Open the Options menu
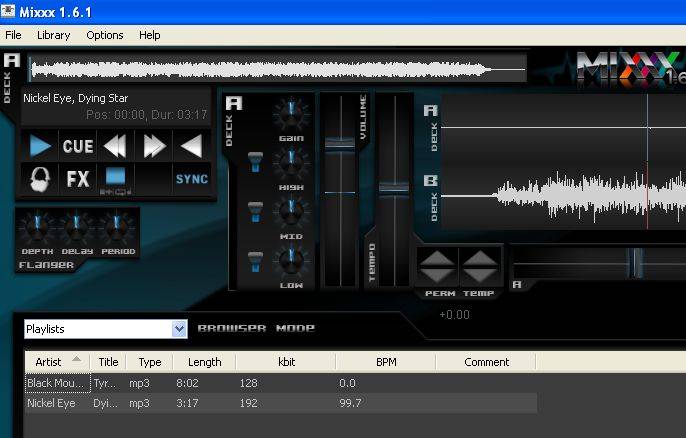Image resolution: width=686 pixels, height=438 pixels. point(105,35)
